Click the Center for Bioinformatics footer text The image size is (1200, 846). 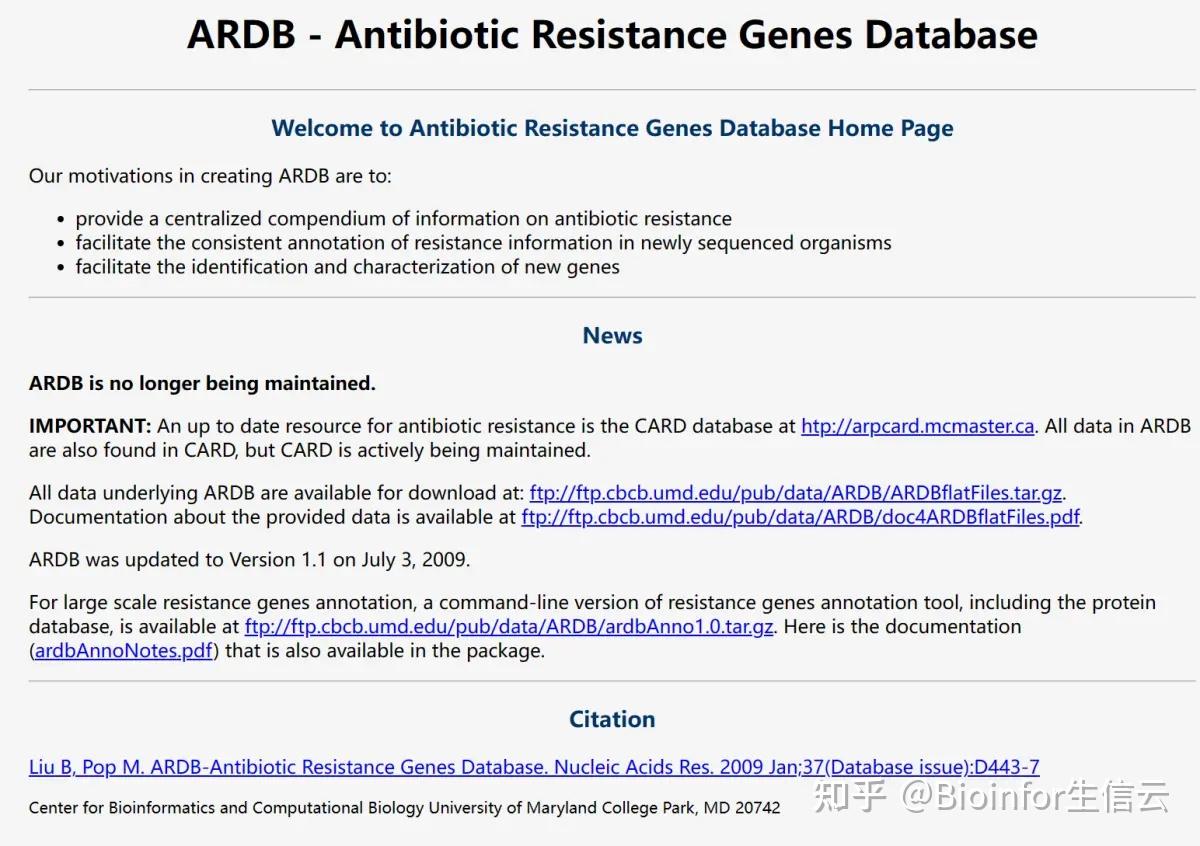tap(404, 807)
